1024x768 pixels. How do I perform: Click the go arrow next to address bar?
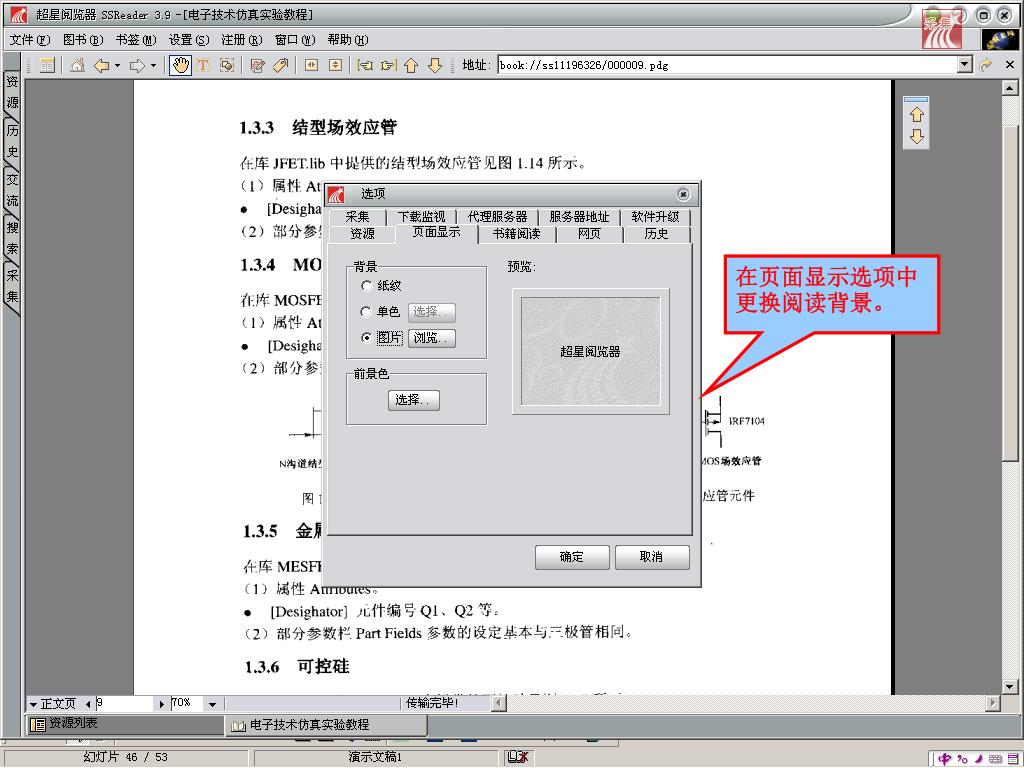pyautogui.click(x=985, y=65)
